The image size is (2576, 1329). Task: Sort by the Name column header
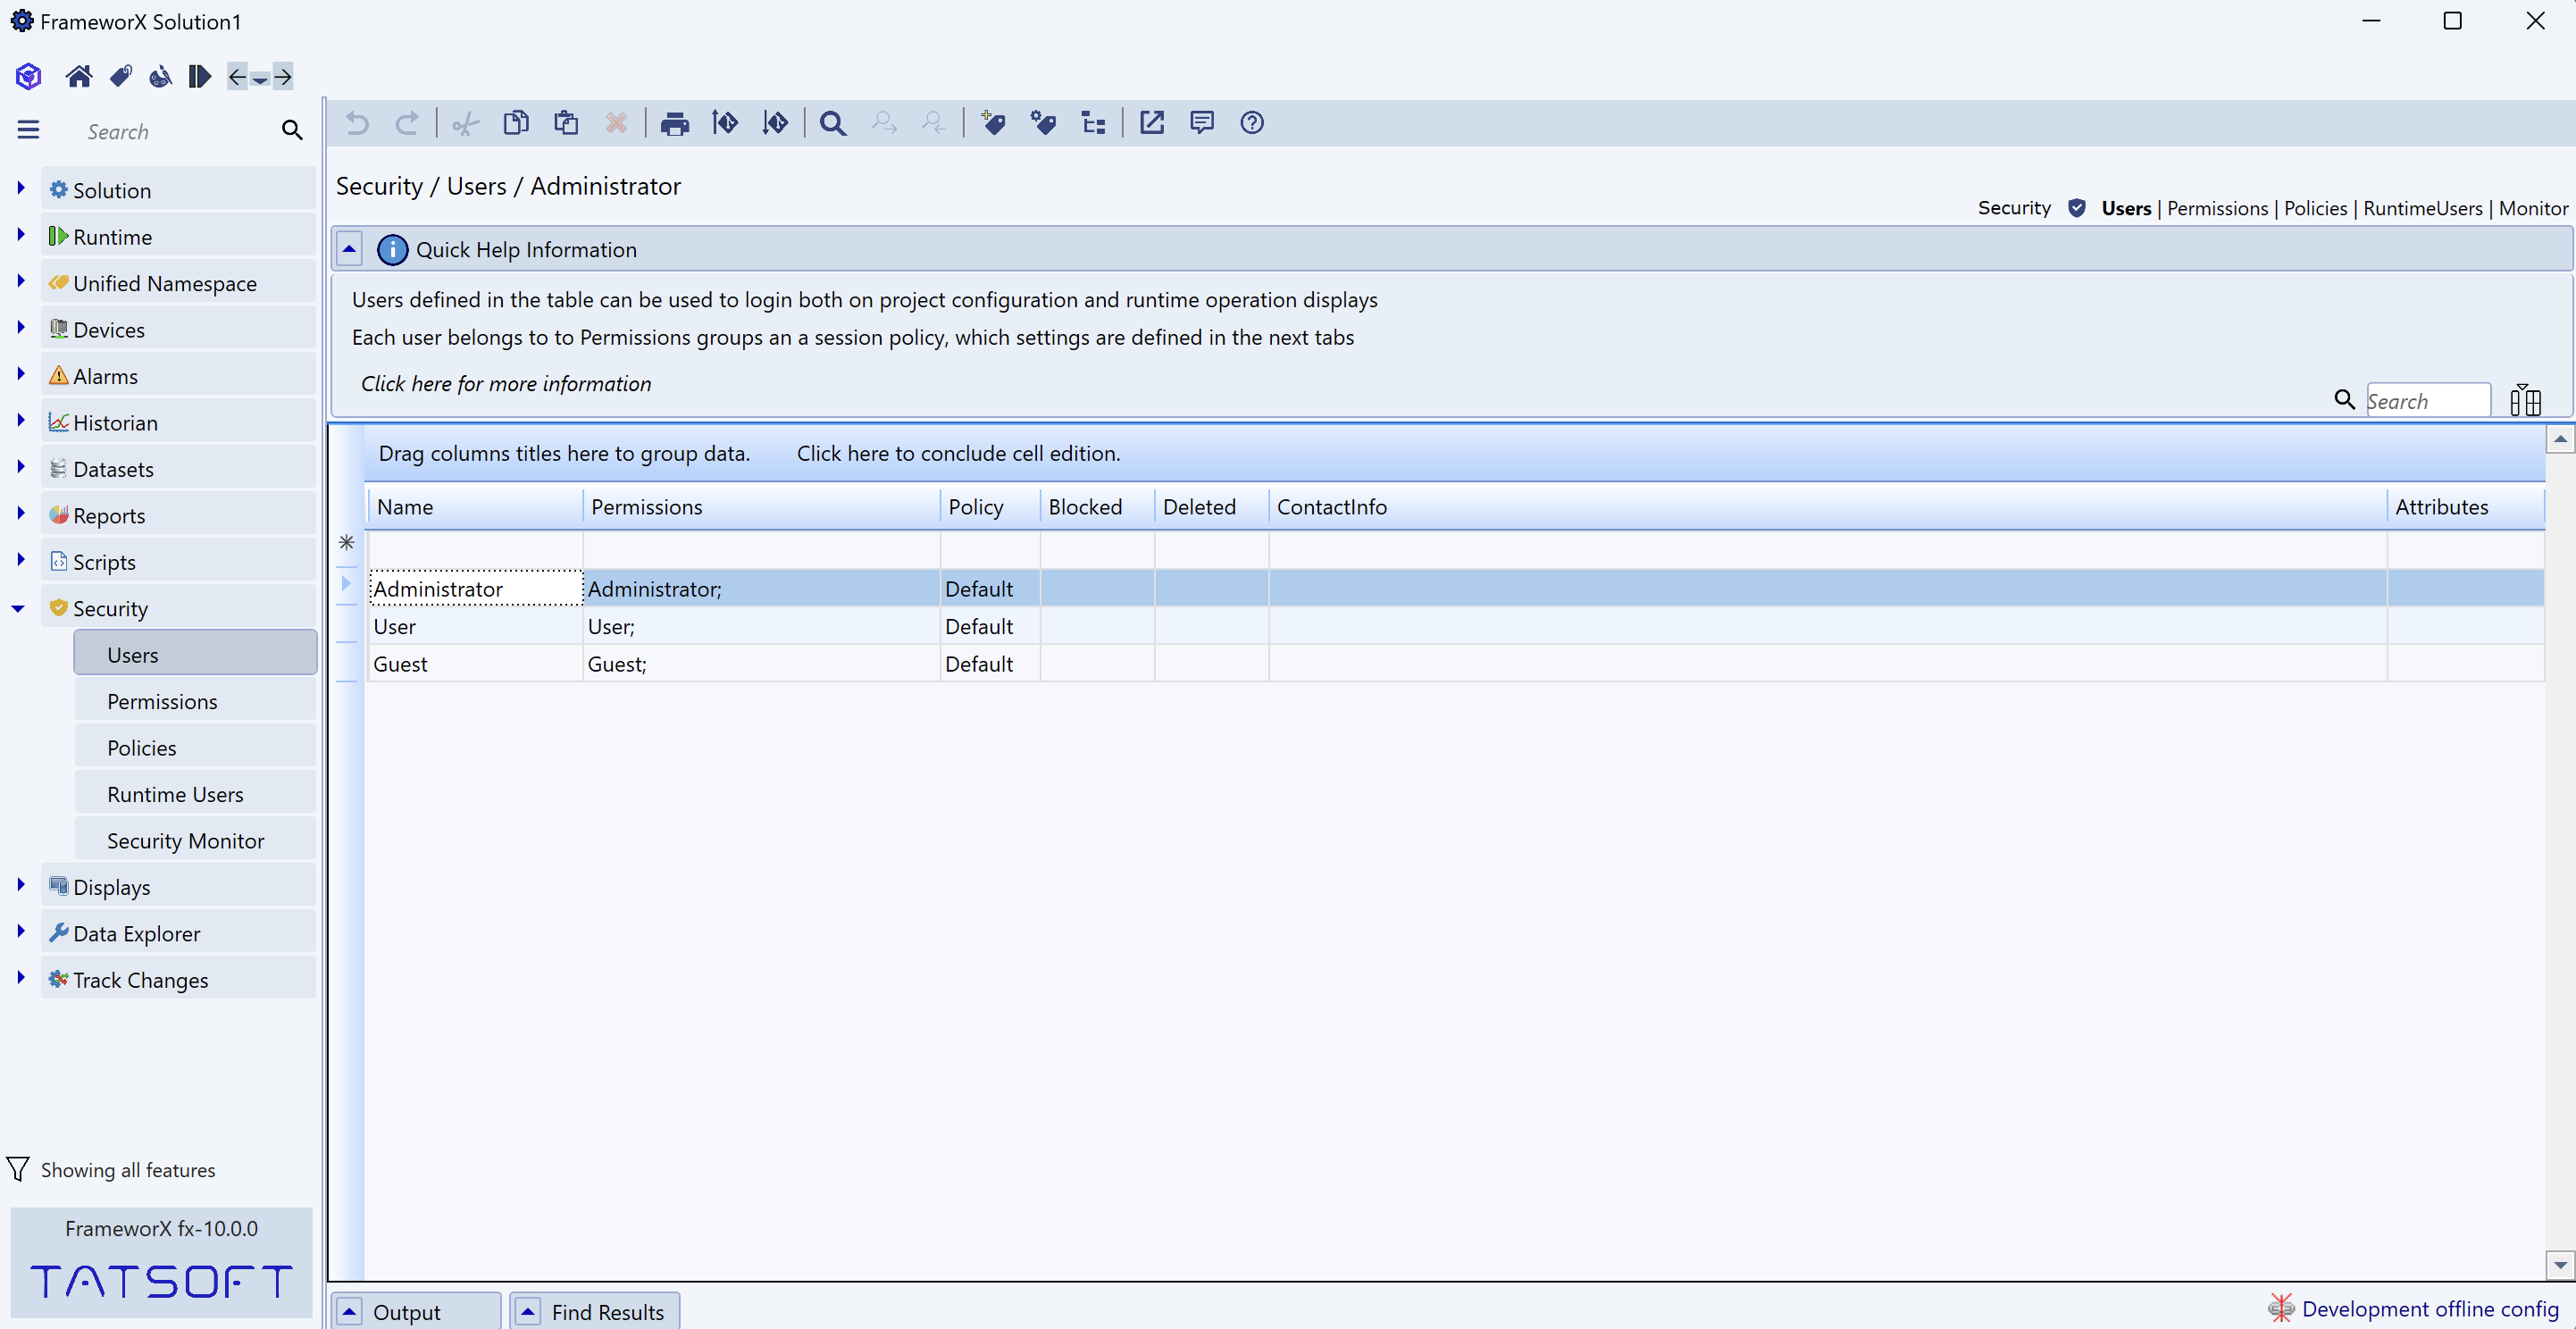pos(475,507)
